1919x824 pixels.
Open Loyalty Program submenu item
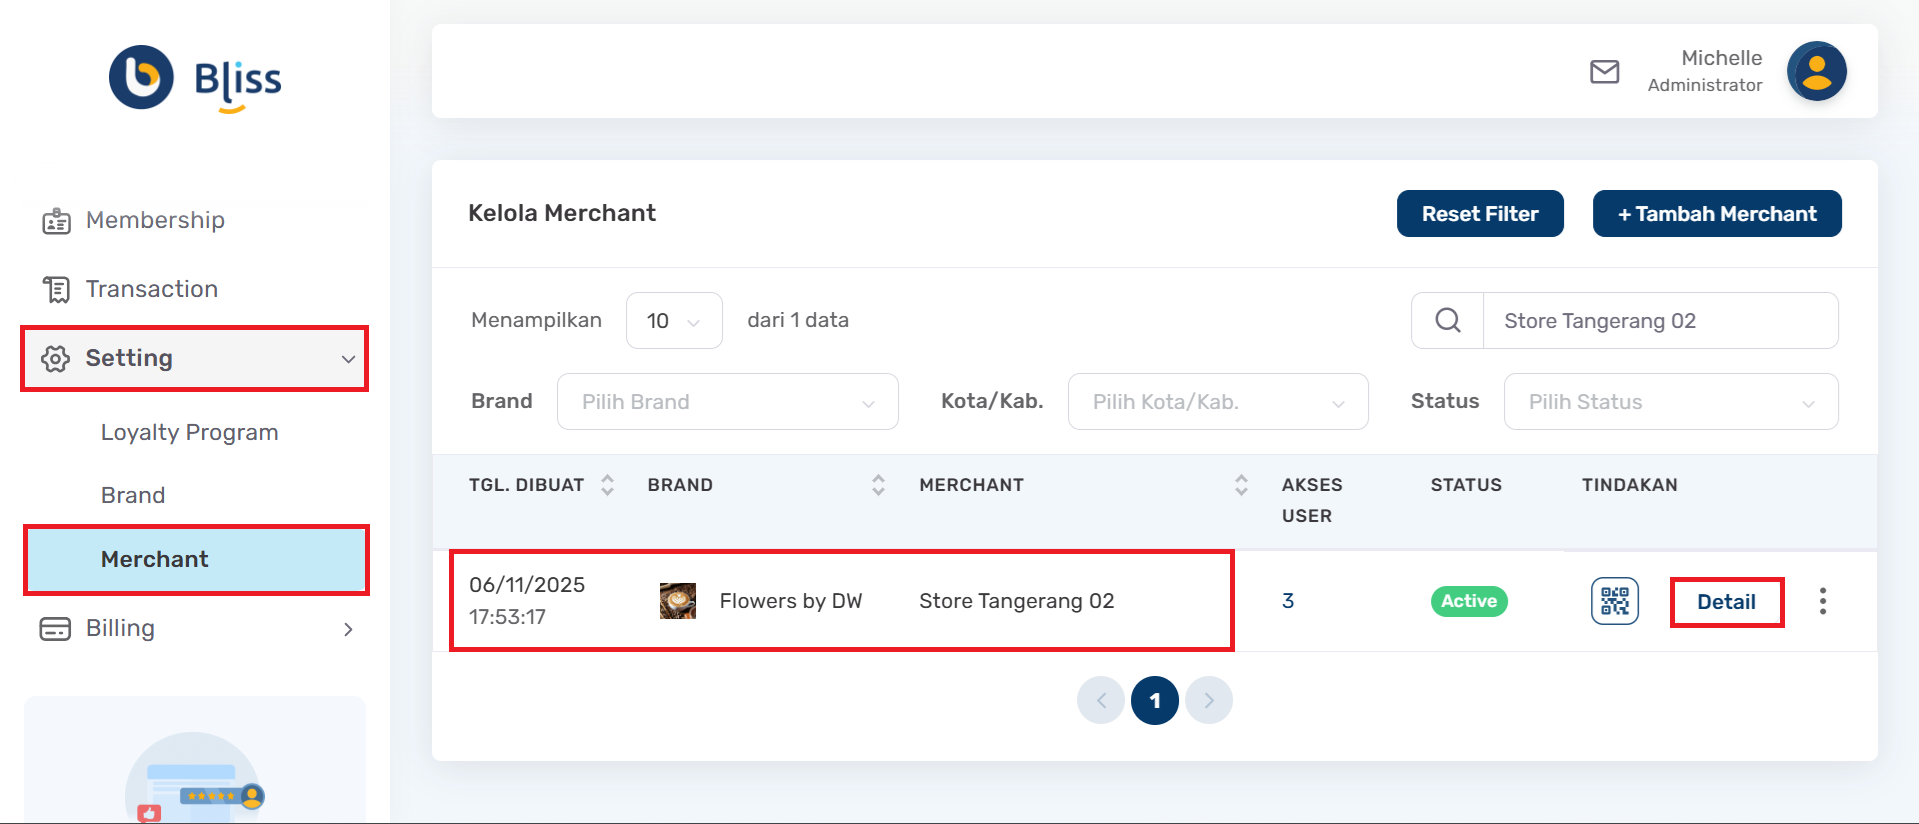click(x=189, y=432)
